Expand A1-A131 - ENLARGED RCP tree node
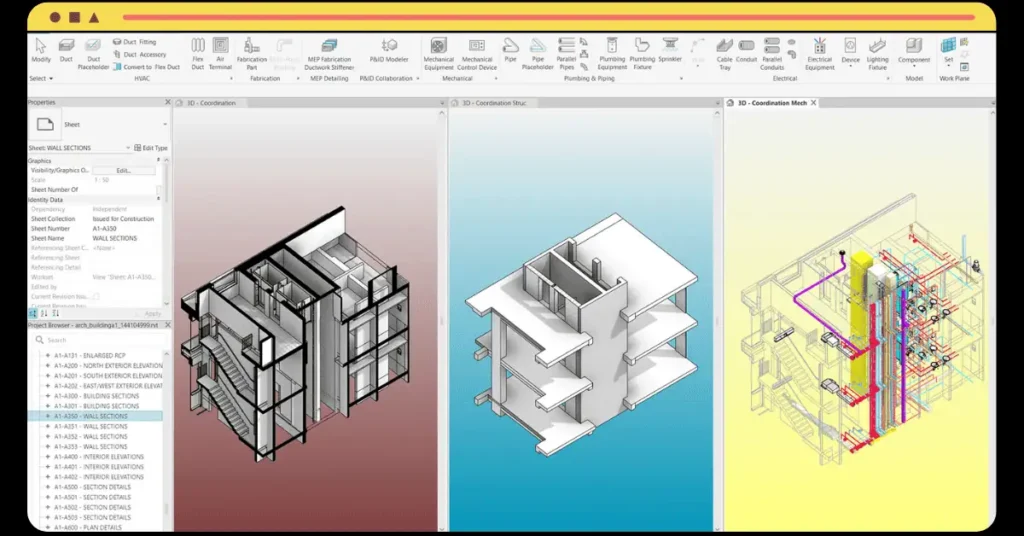 (x=48, y=356)
